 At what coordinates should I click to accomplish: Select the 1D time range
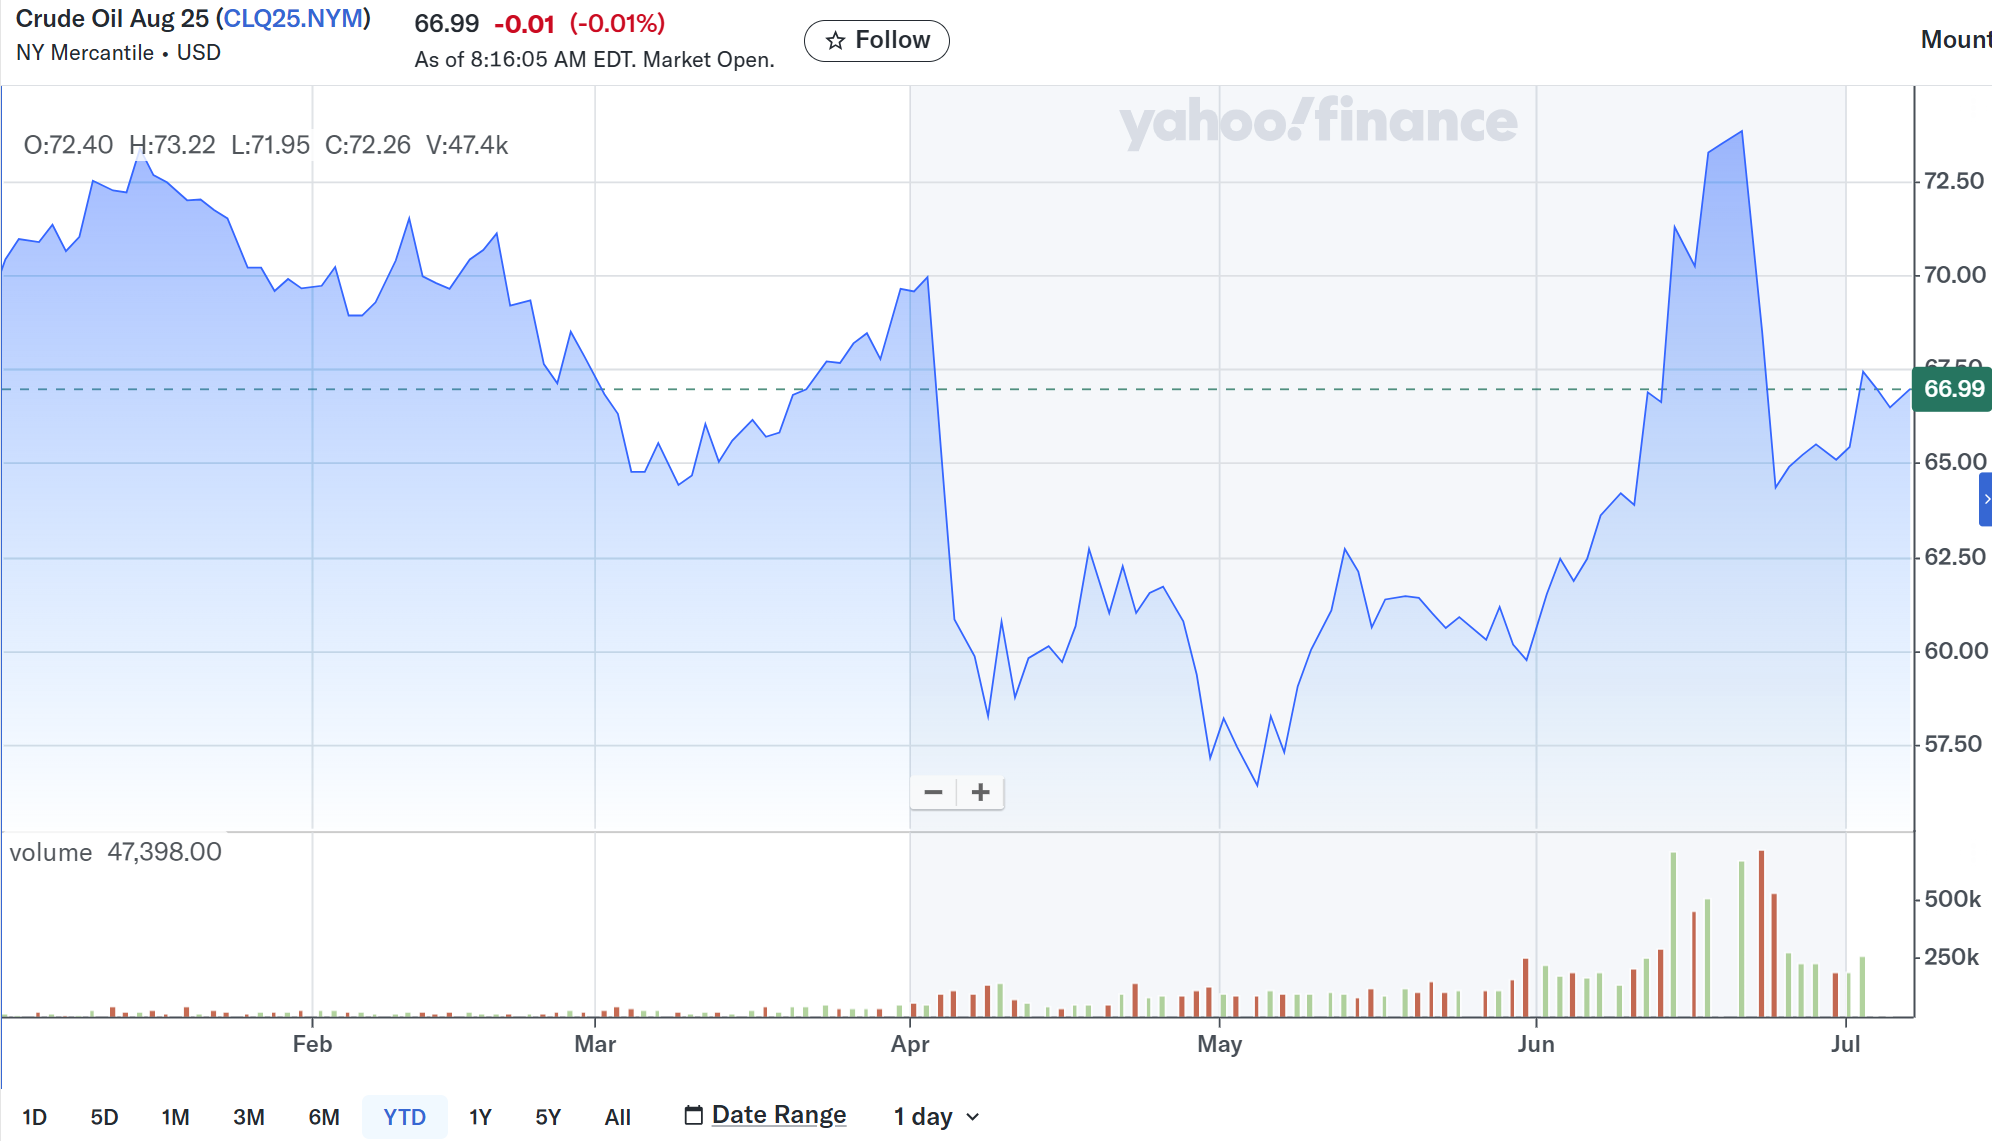tap(35, 1117)
